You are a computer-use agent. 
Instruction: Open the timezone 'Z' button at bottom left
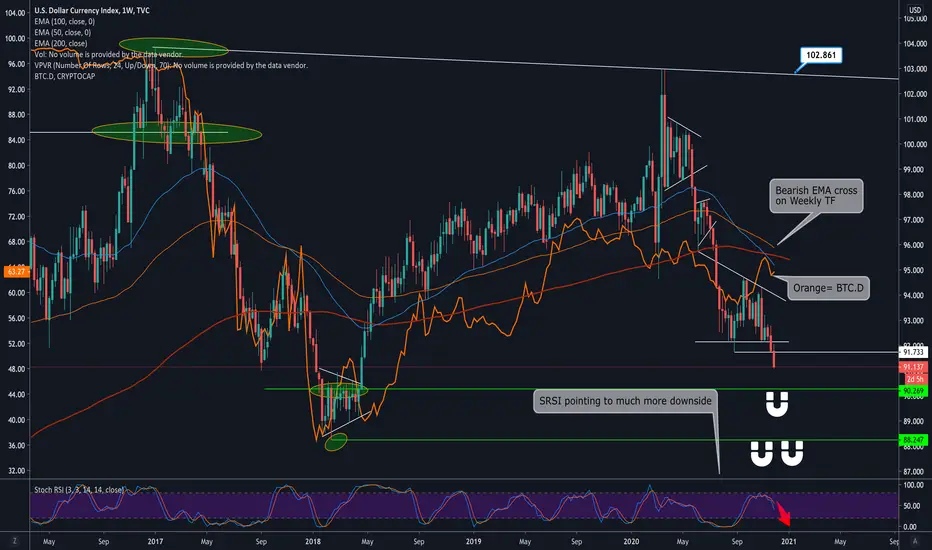coord(15,541)
